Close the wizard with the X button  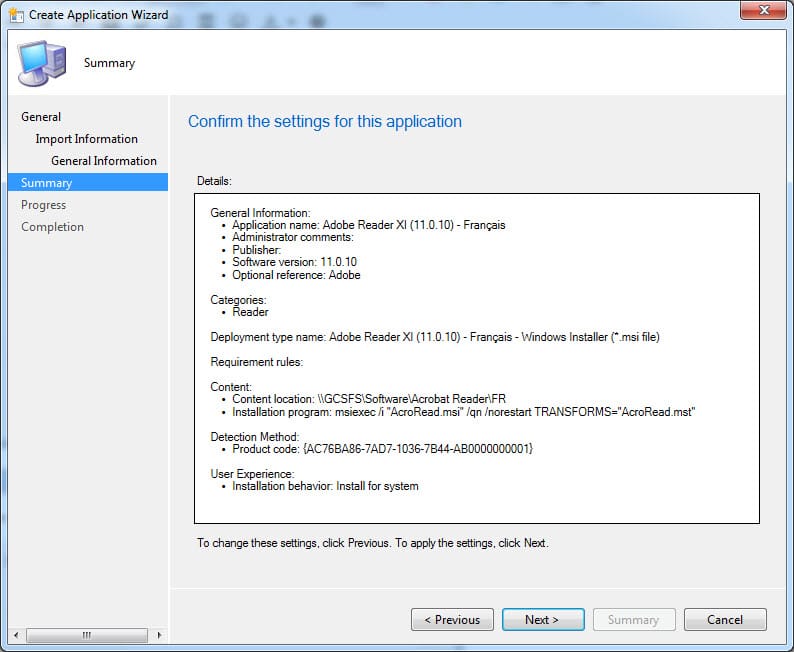[764, 10]
